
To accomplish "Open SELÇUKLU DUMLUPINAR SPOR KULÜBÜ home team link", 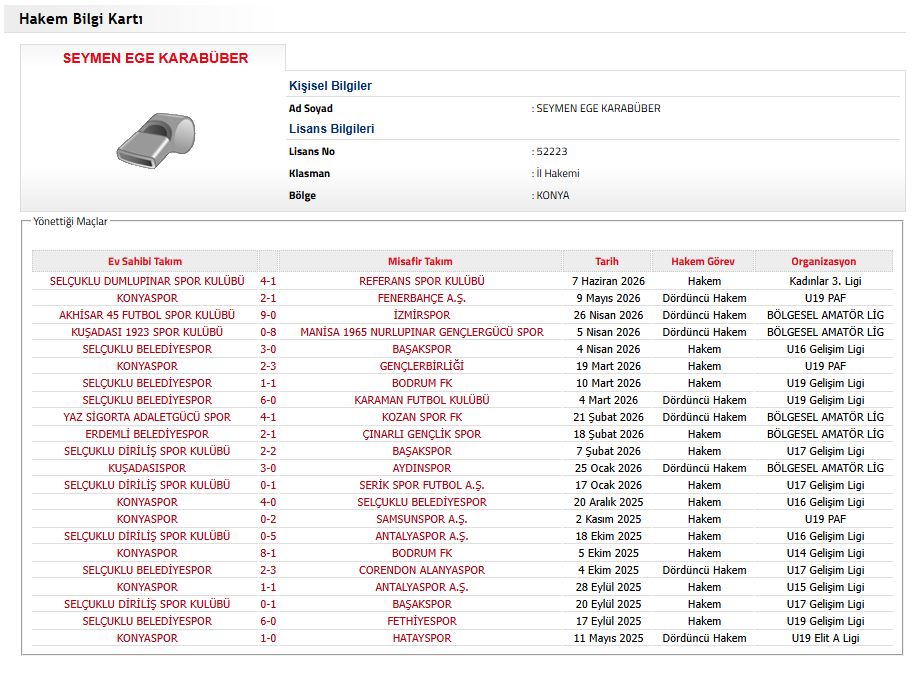I will [147, 281].
